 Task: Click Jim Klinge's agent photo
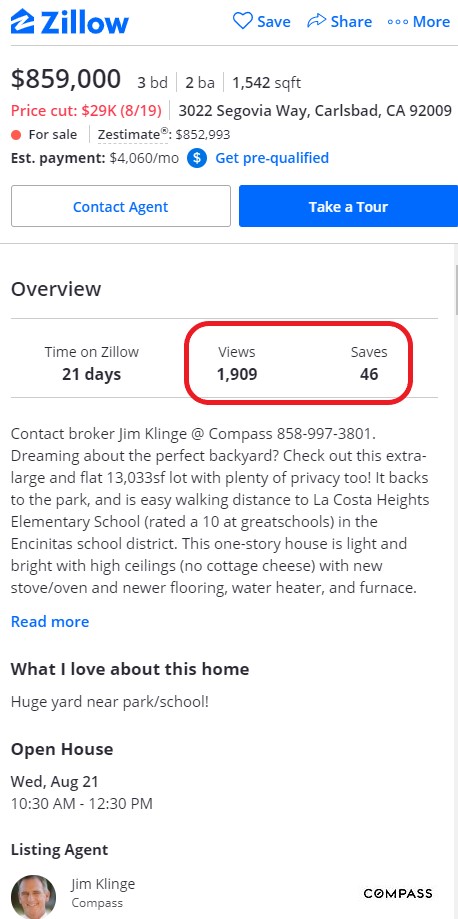pyautogui.click(x=33, y=897)
